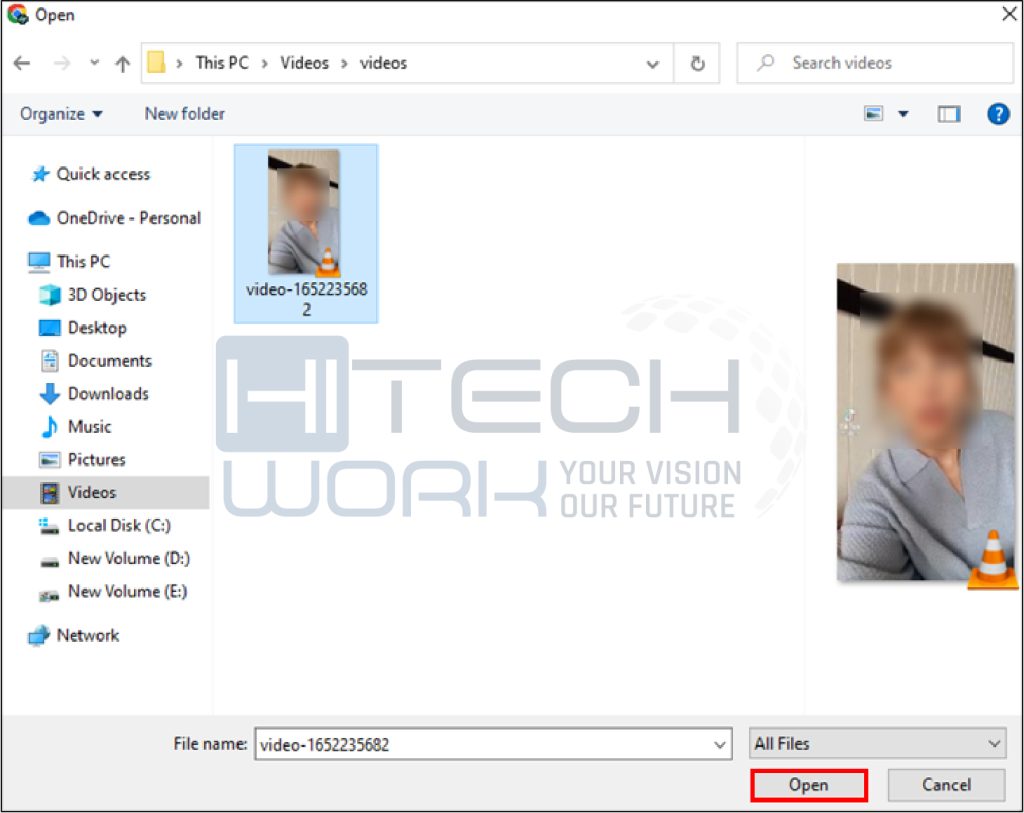Select Videos in the address path

tap(304, 63)
